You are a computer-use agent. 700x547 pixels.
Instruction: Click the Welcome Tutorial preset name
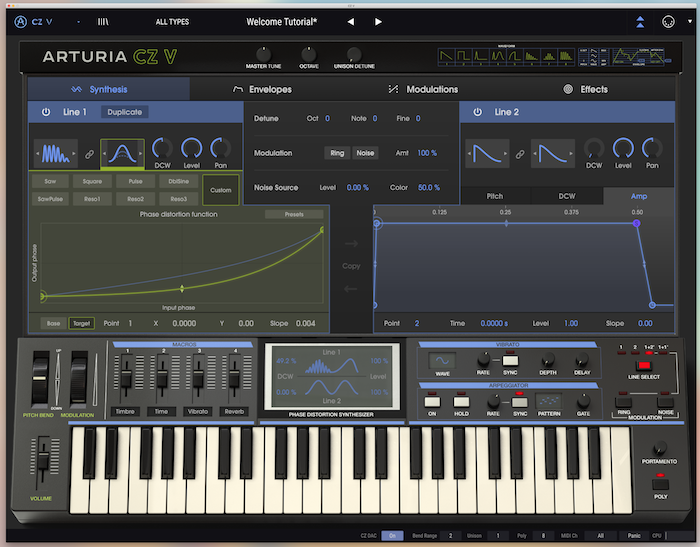(282, 21)
